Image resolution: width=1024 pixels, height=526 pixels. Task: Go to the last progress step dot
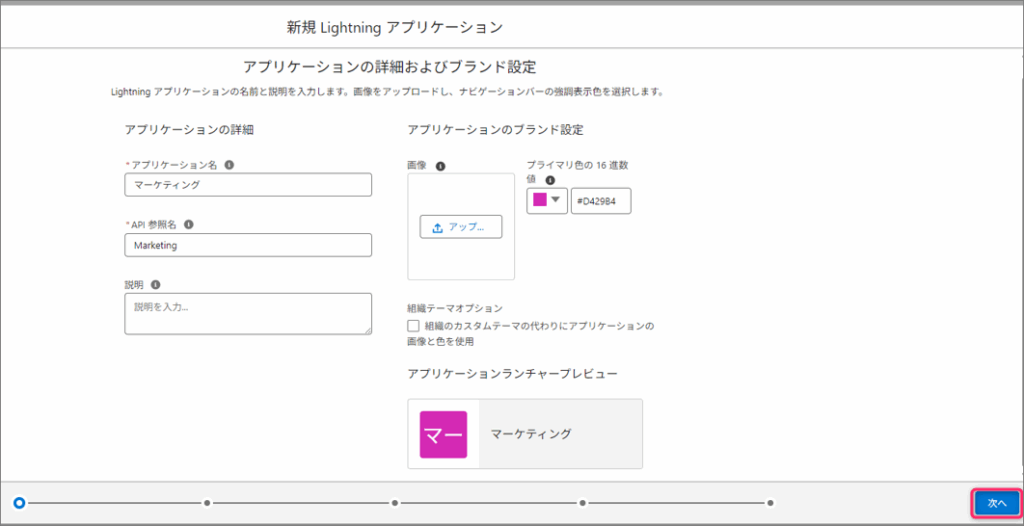pos(770,503)
